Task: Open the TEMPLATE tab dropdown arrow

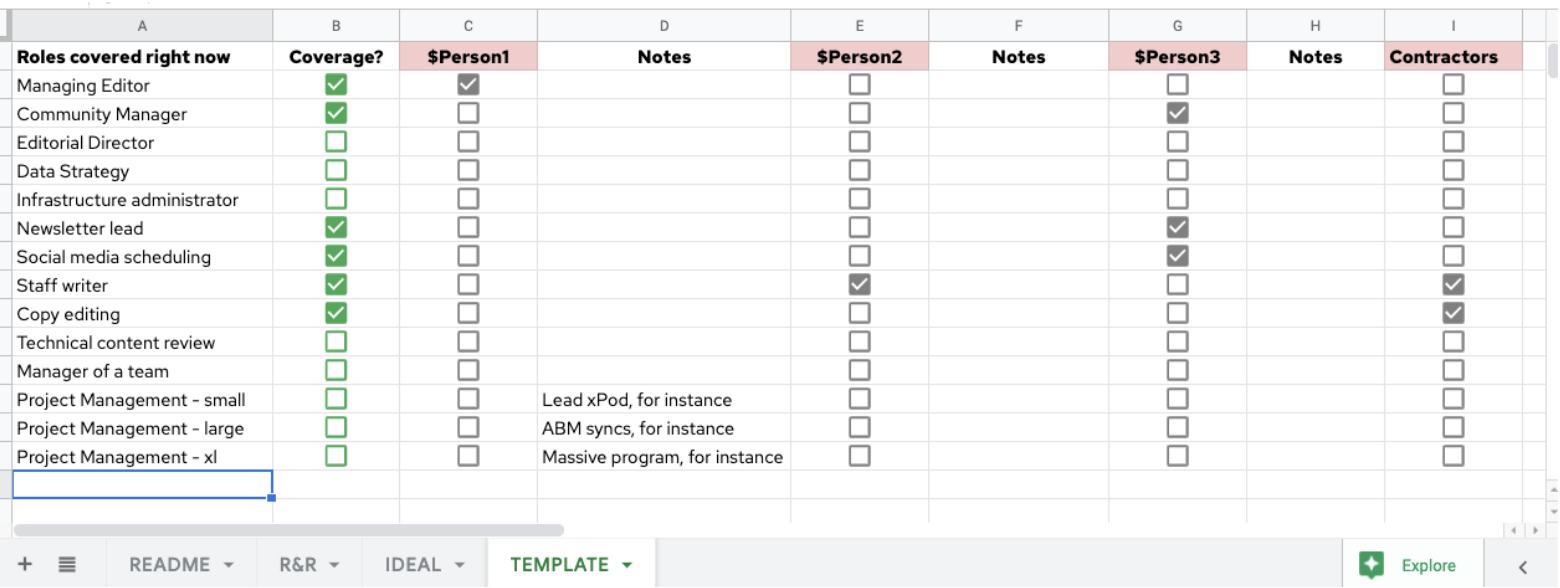Action: tap(627, 565)
